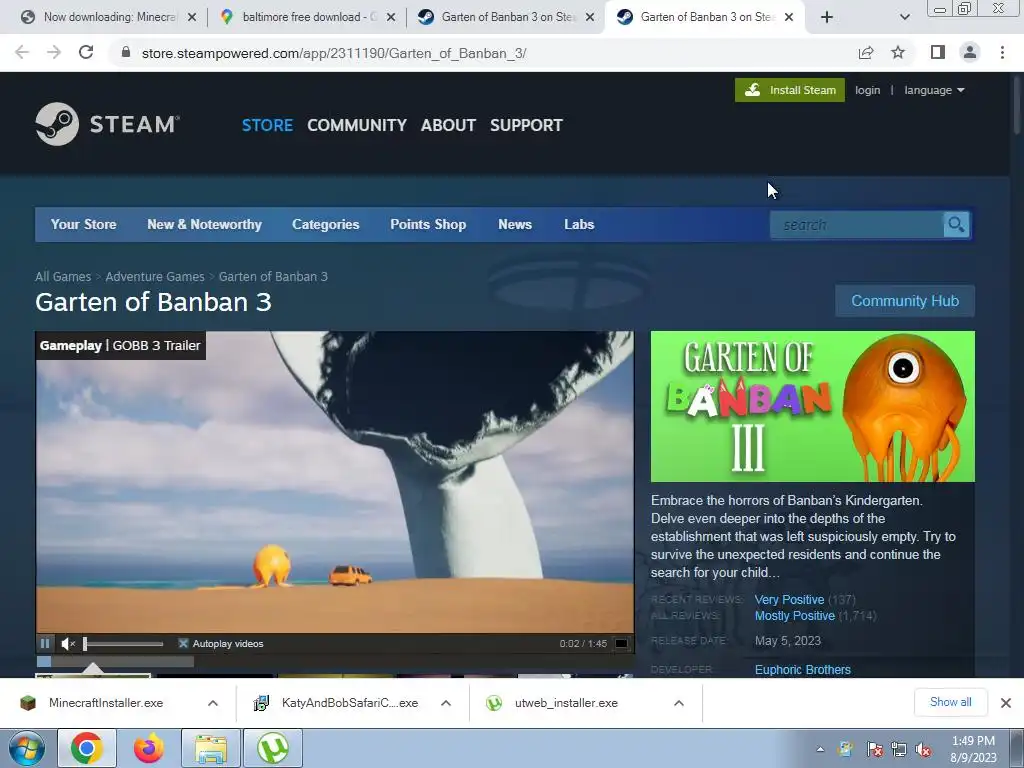Open a new browser tab
Viewport: 1024px width, 768px height.
click(827, 17)
